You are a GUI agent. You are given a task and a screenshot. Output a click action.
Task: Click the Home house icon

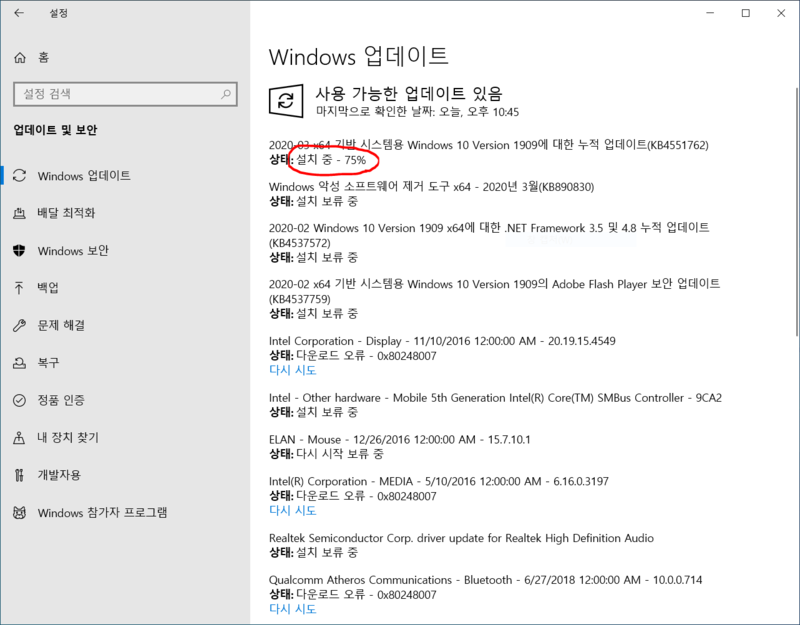click(20, 58)
